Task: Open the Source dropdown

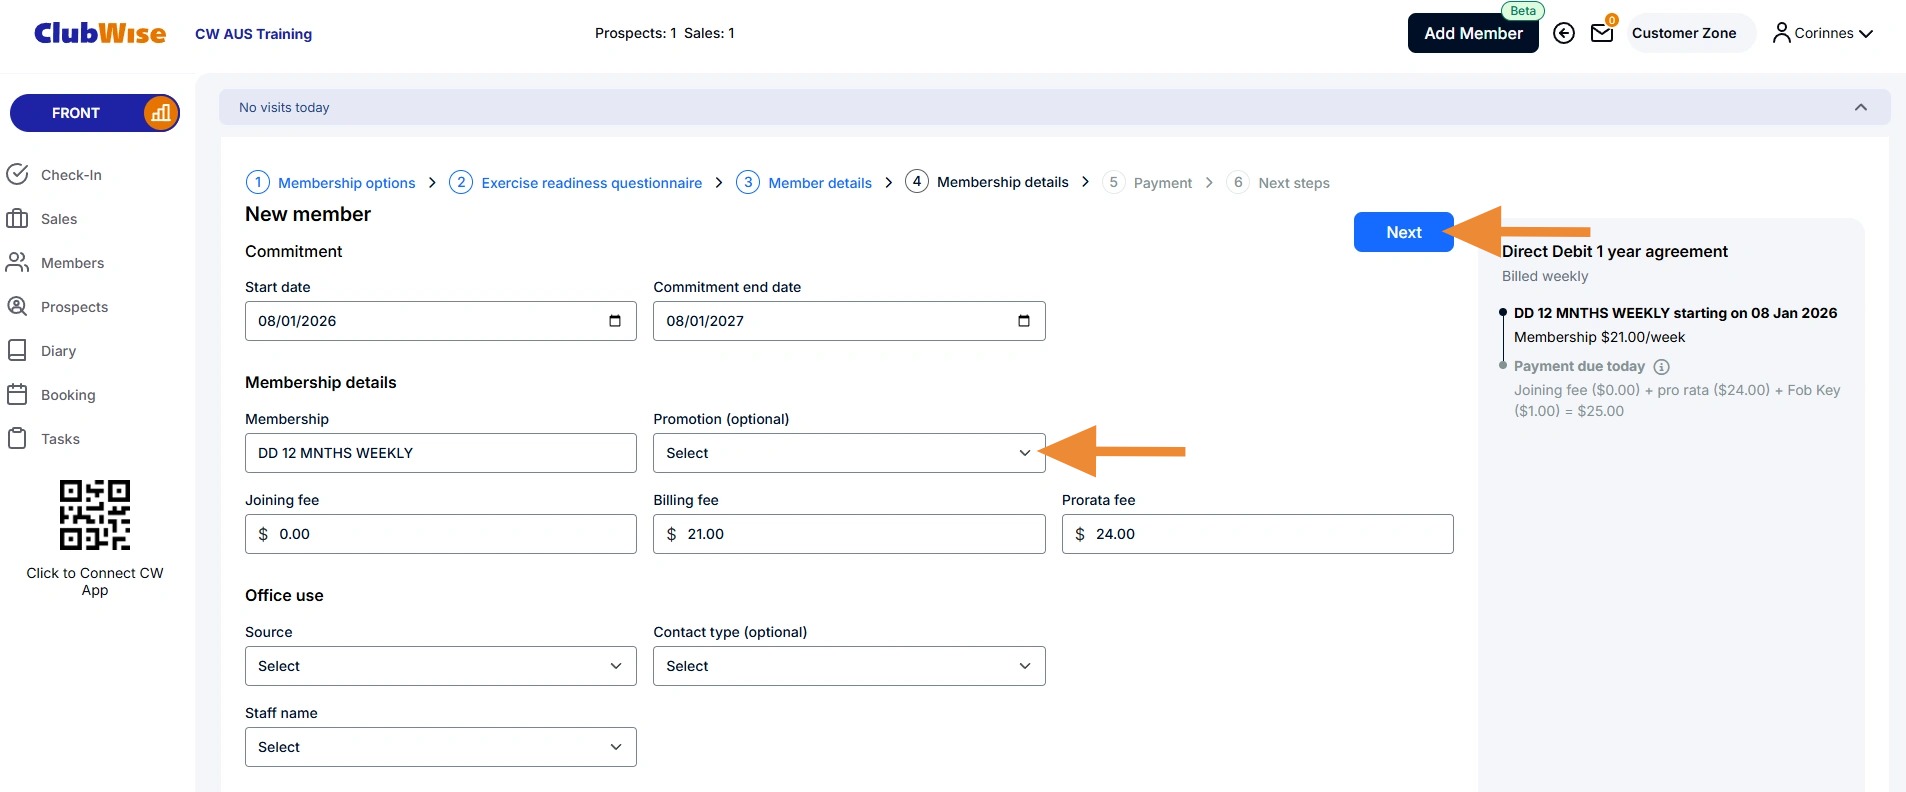Action: point(441,666)
